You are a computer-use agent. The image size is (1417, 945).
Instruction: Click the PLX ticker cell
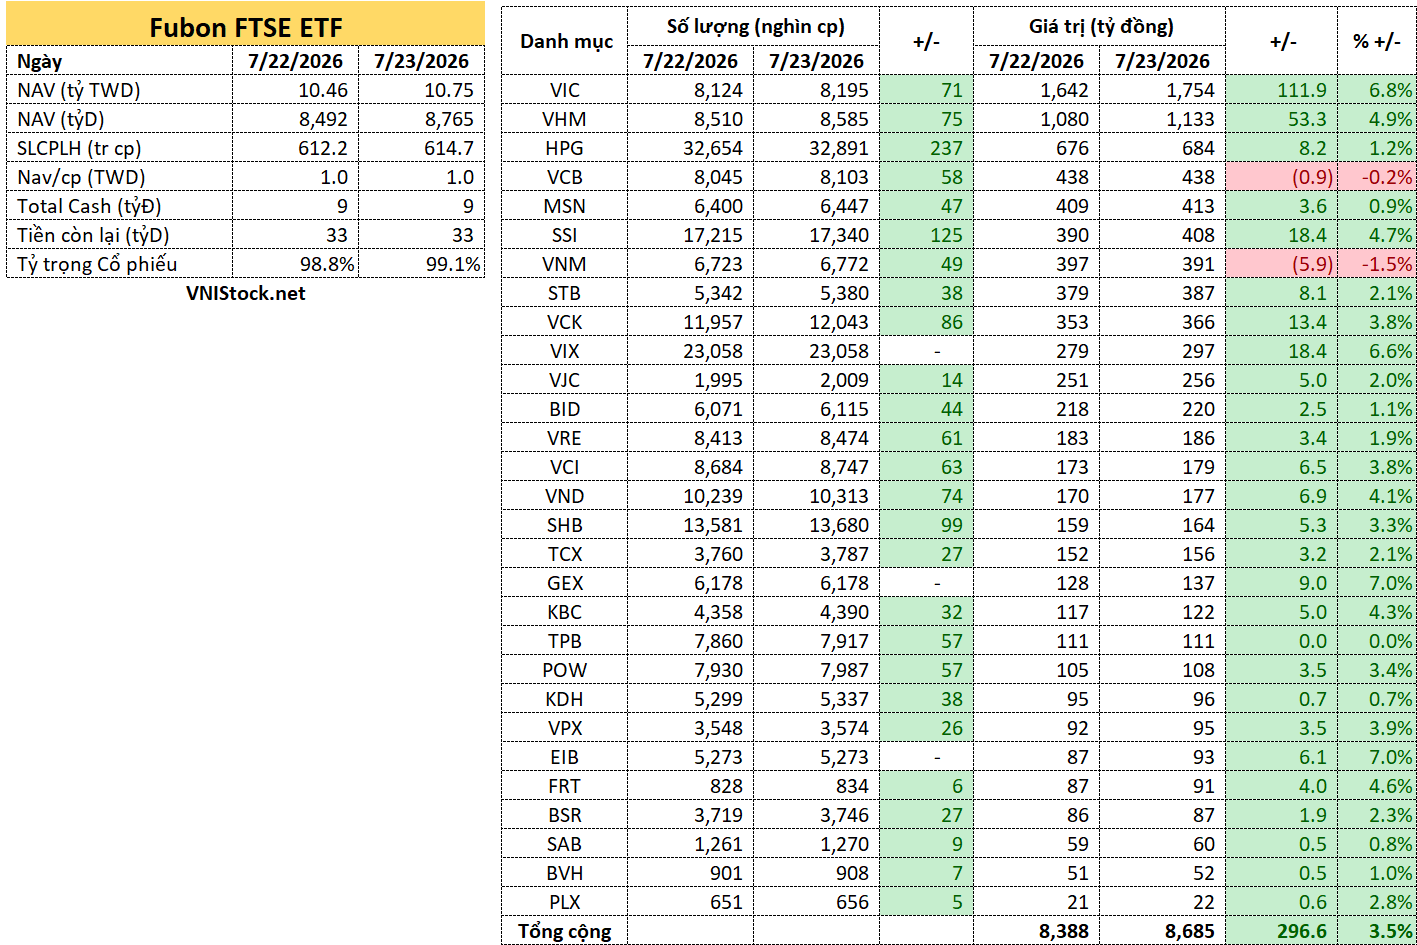564,902
